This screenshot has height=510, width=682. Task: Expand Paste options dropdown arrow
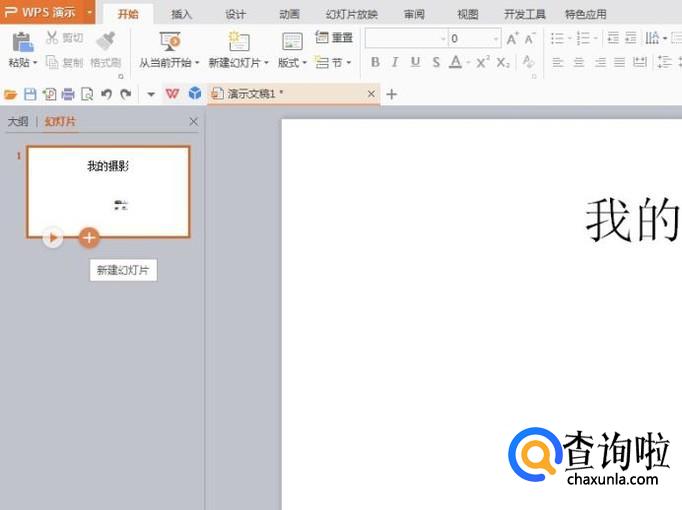coord(35,63)
